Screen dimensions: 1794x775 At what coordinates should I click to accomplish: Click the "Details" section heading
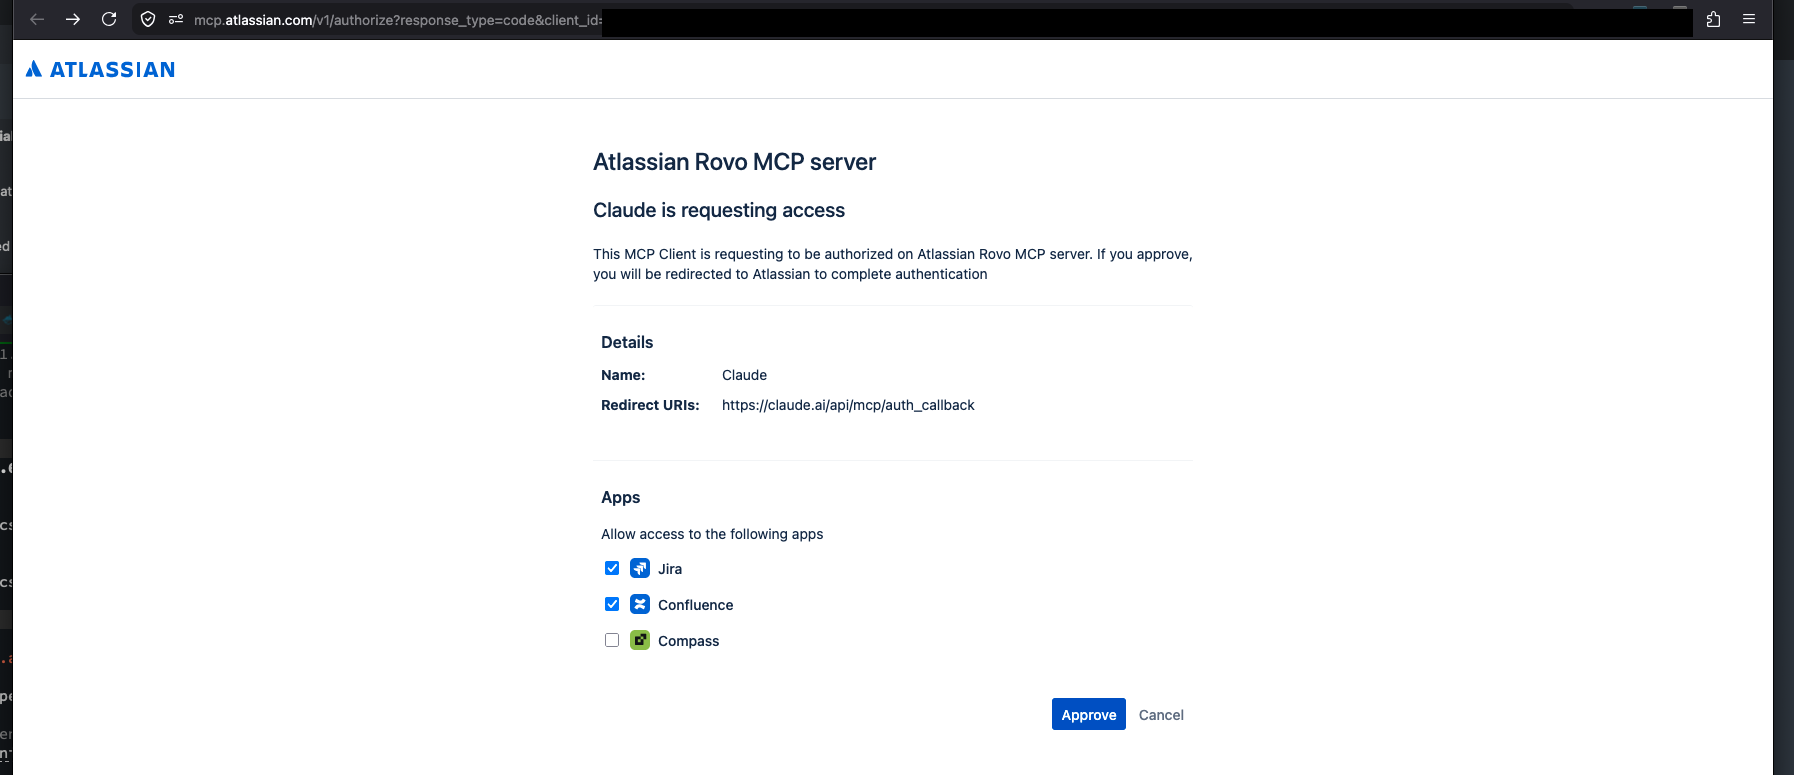tap(627, 342)
